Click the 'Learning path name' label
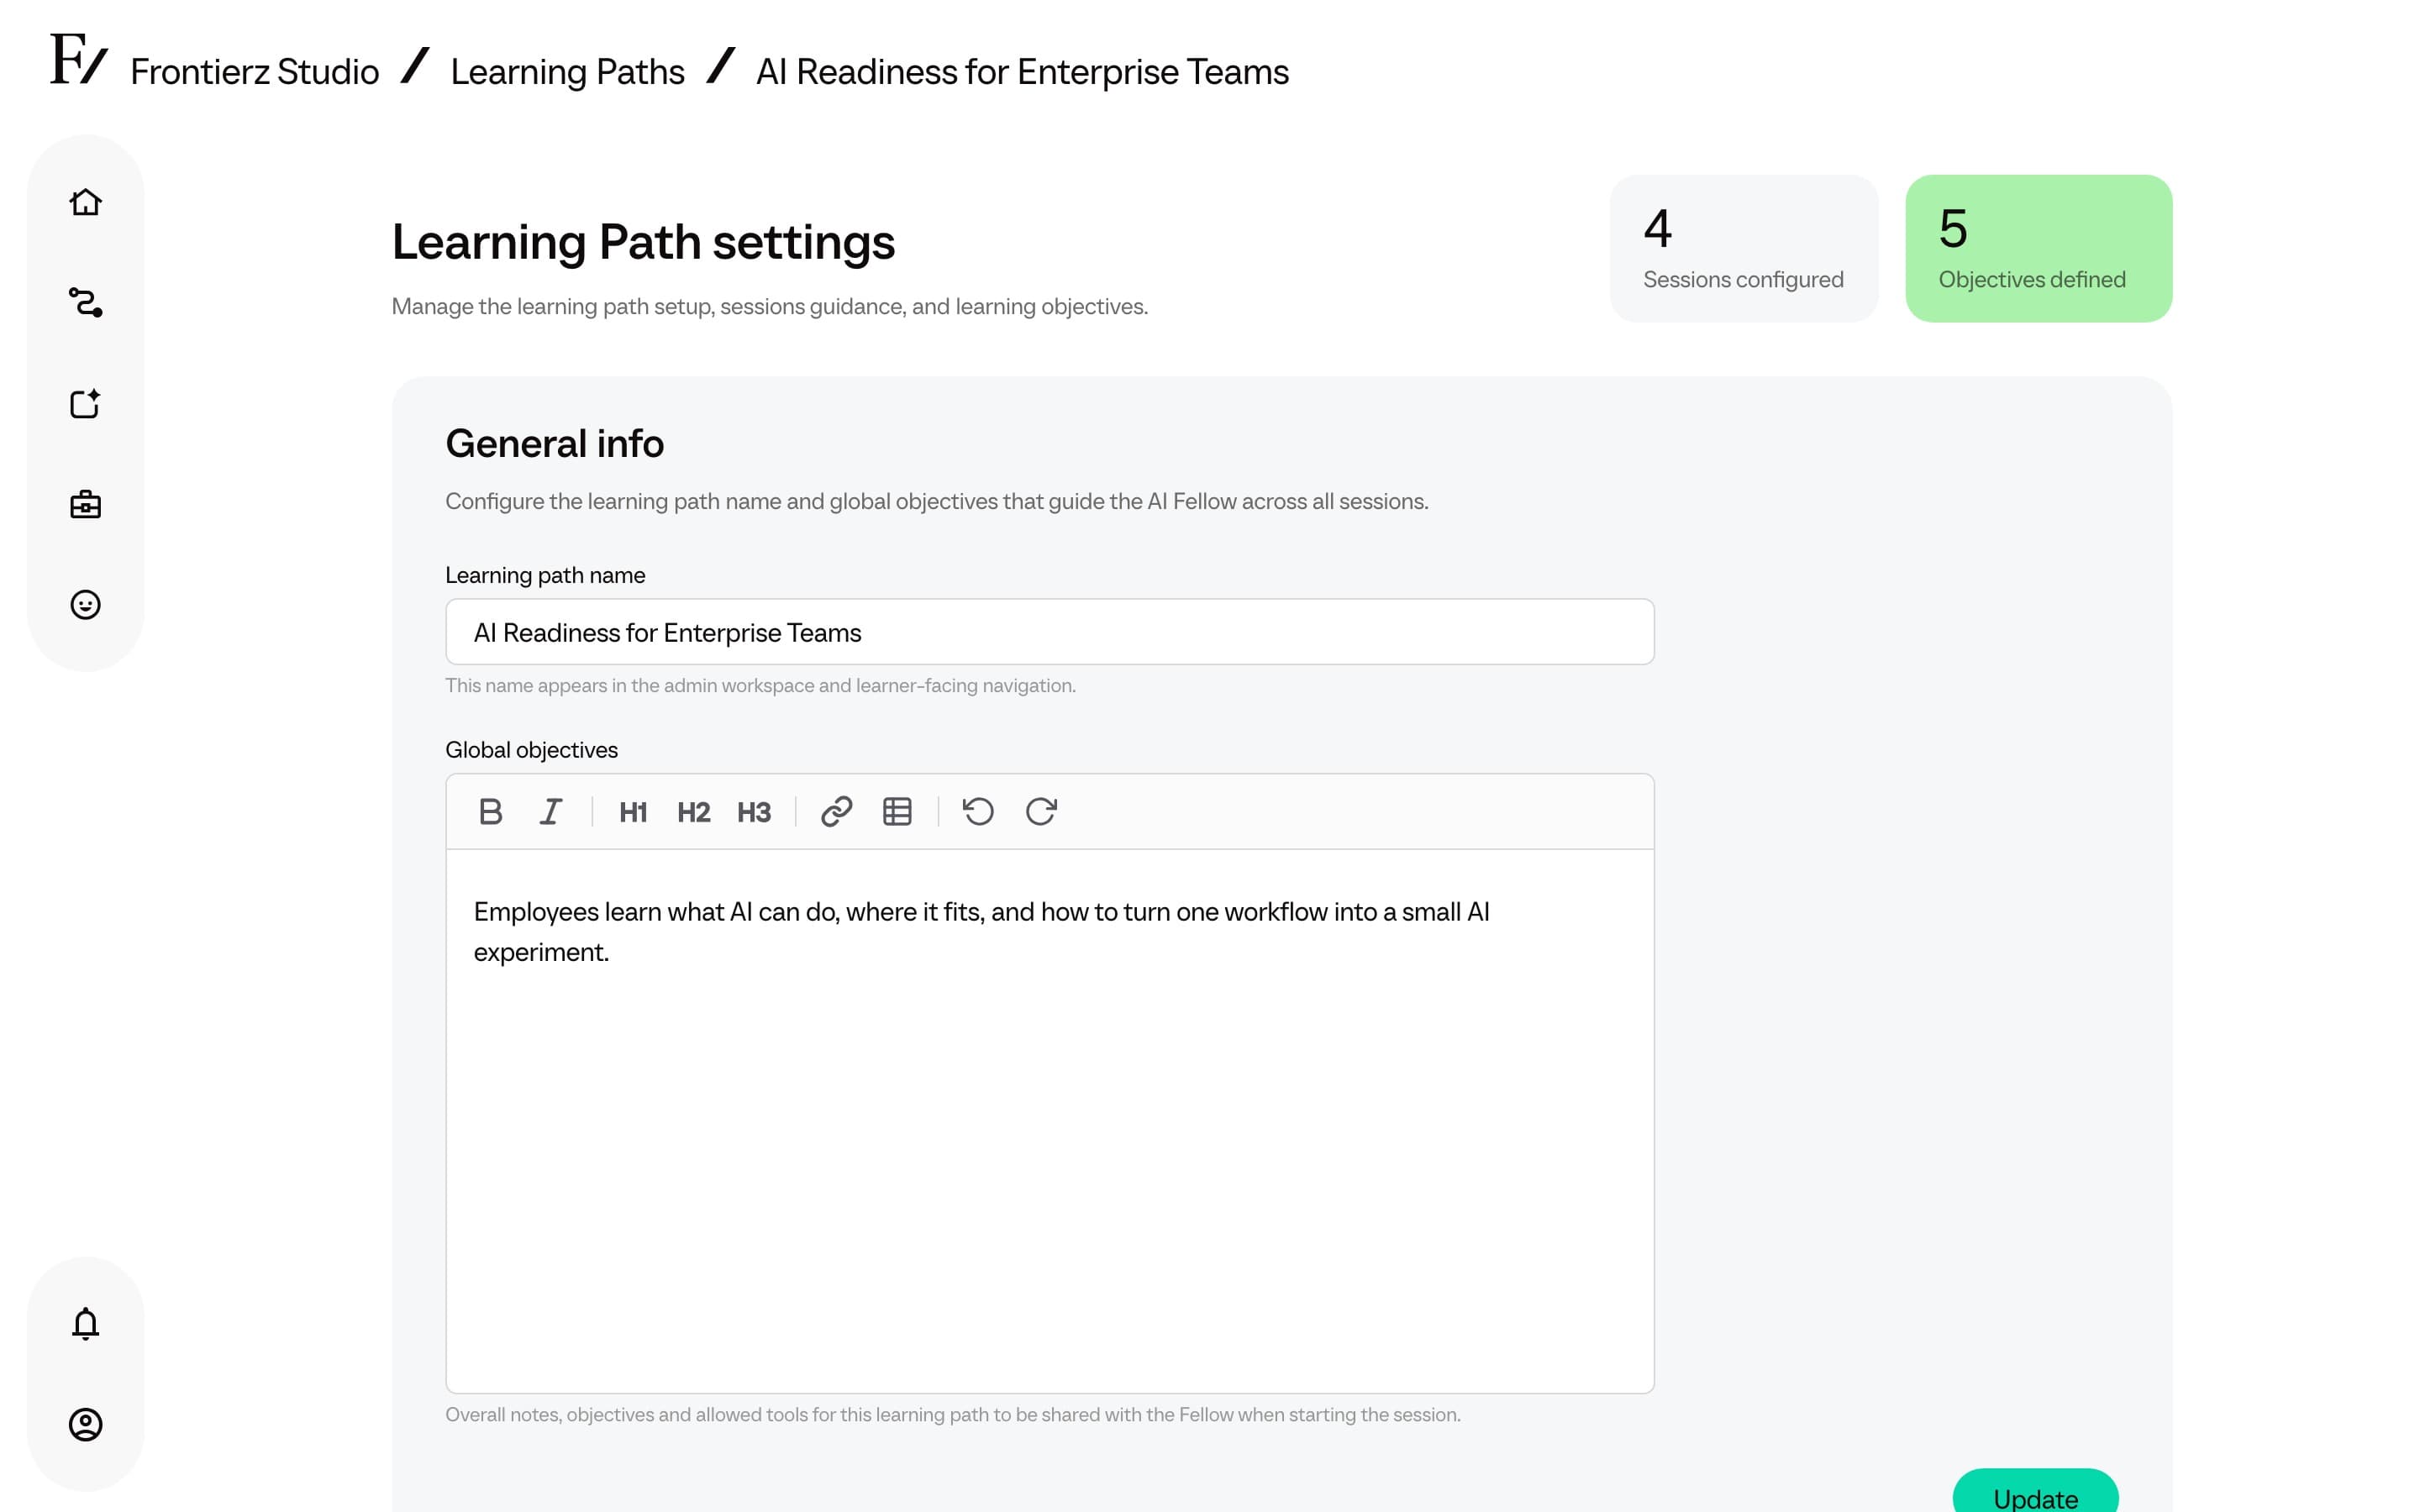The width and height of the screenshot is (2420, 1512). tap(545, 575)
